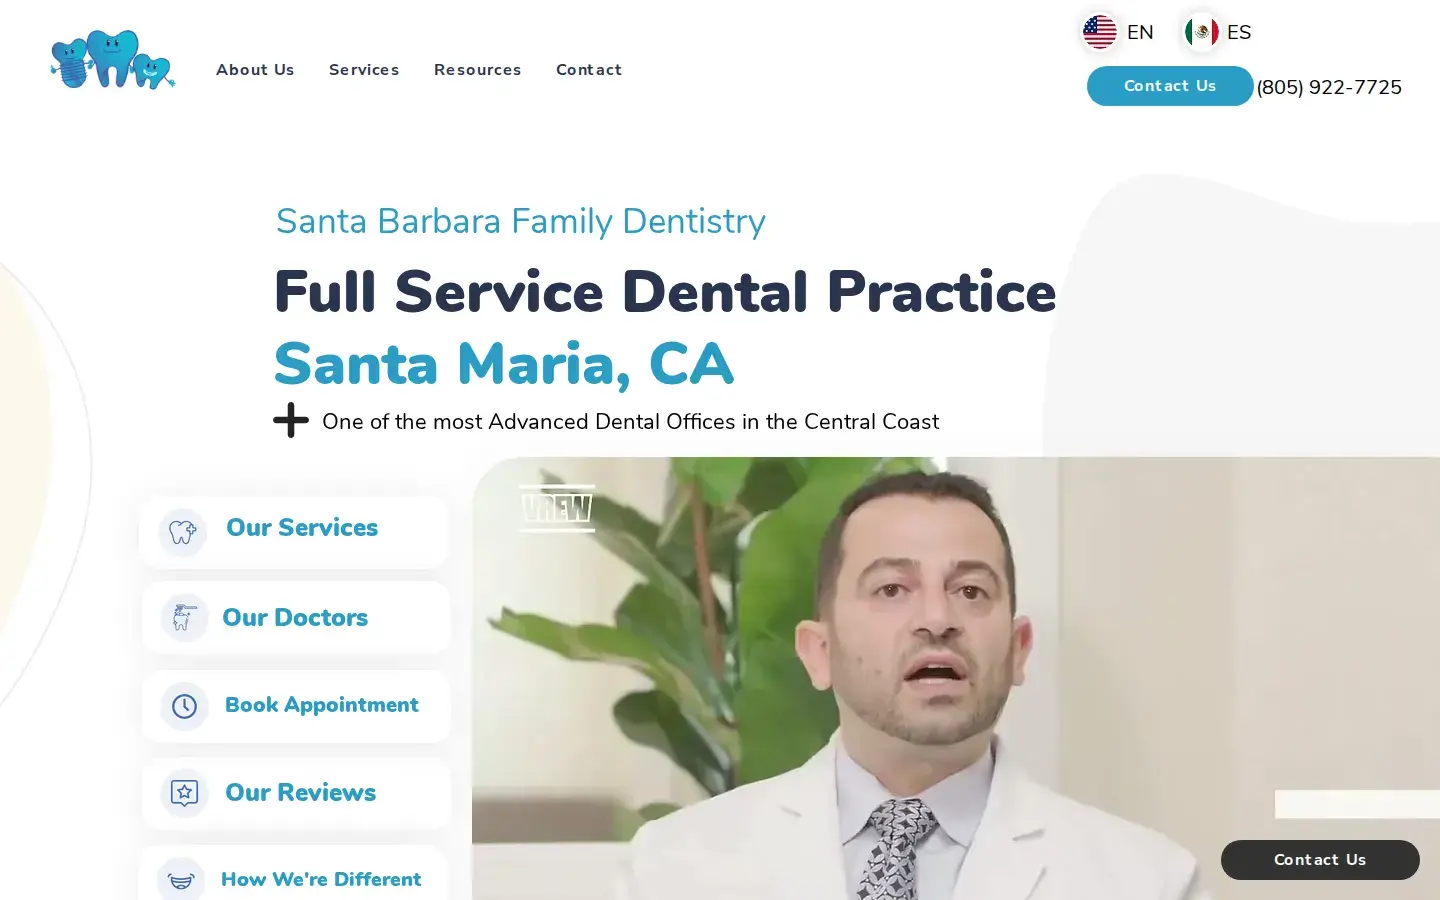The width and height of the screenshot is (1440, 900).
Task: Click the blue tooth family logo
Action: tap(113, 59)
